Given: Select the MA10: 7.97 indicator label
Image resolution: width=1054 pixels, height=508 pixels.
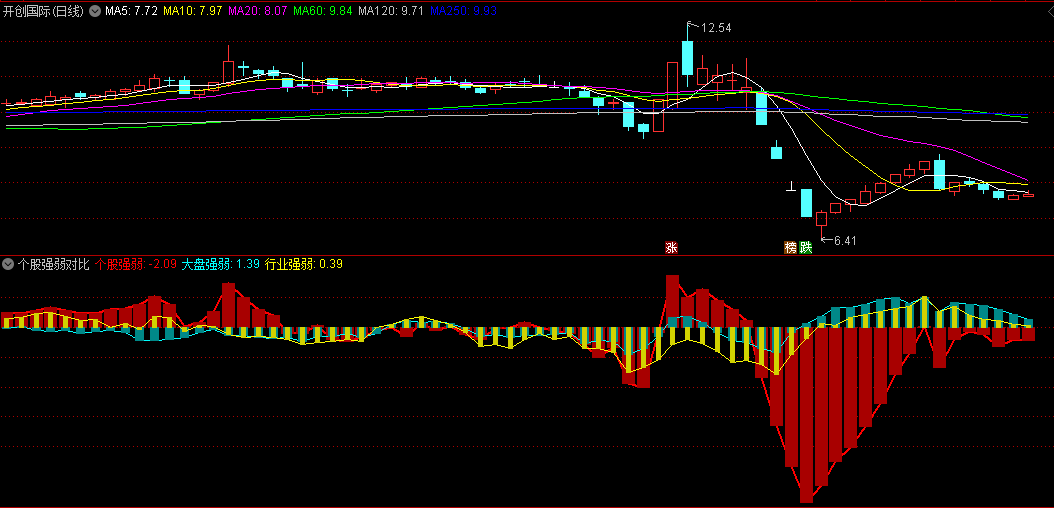Looking at the screenshot, I should click(194, 11).
